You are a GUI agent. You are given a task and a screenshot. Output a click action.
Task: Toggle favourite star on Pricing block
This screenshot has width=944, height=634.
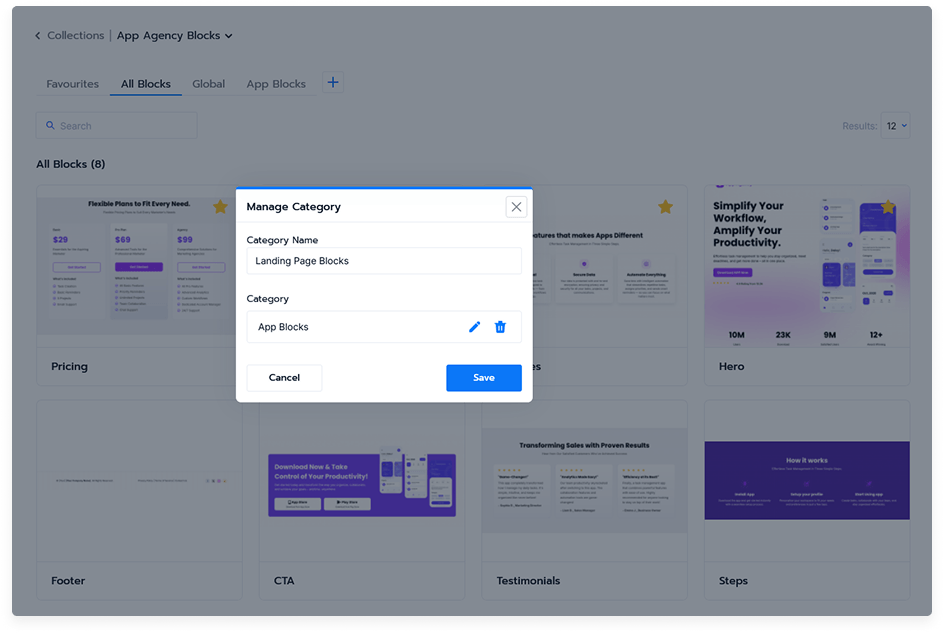pos(220,207)
